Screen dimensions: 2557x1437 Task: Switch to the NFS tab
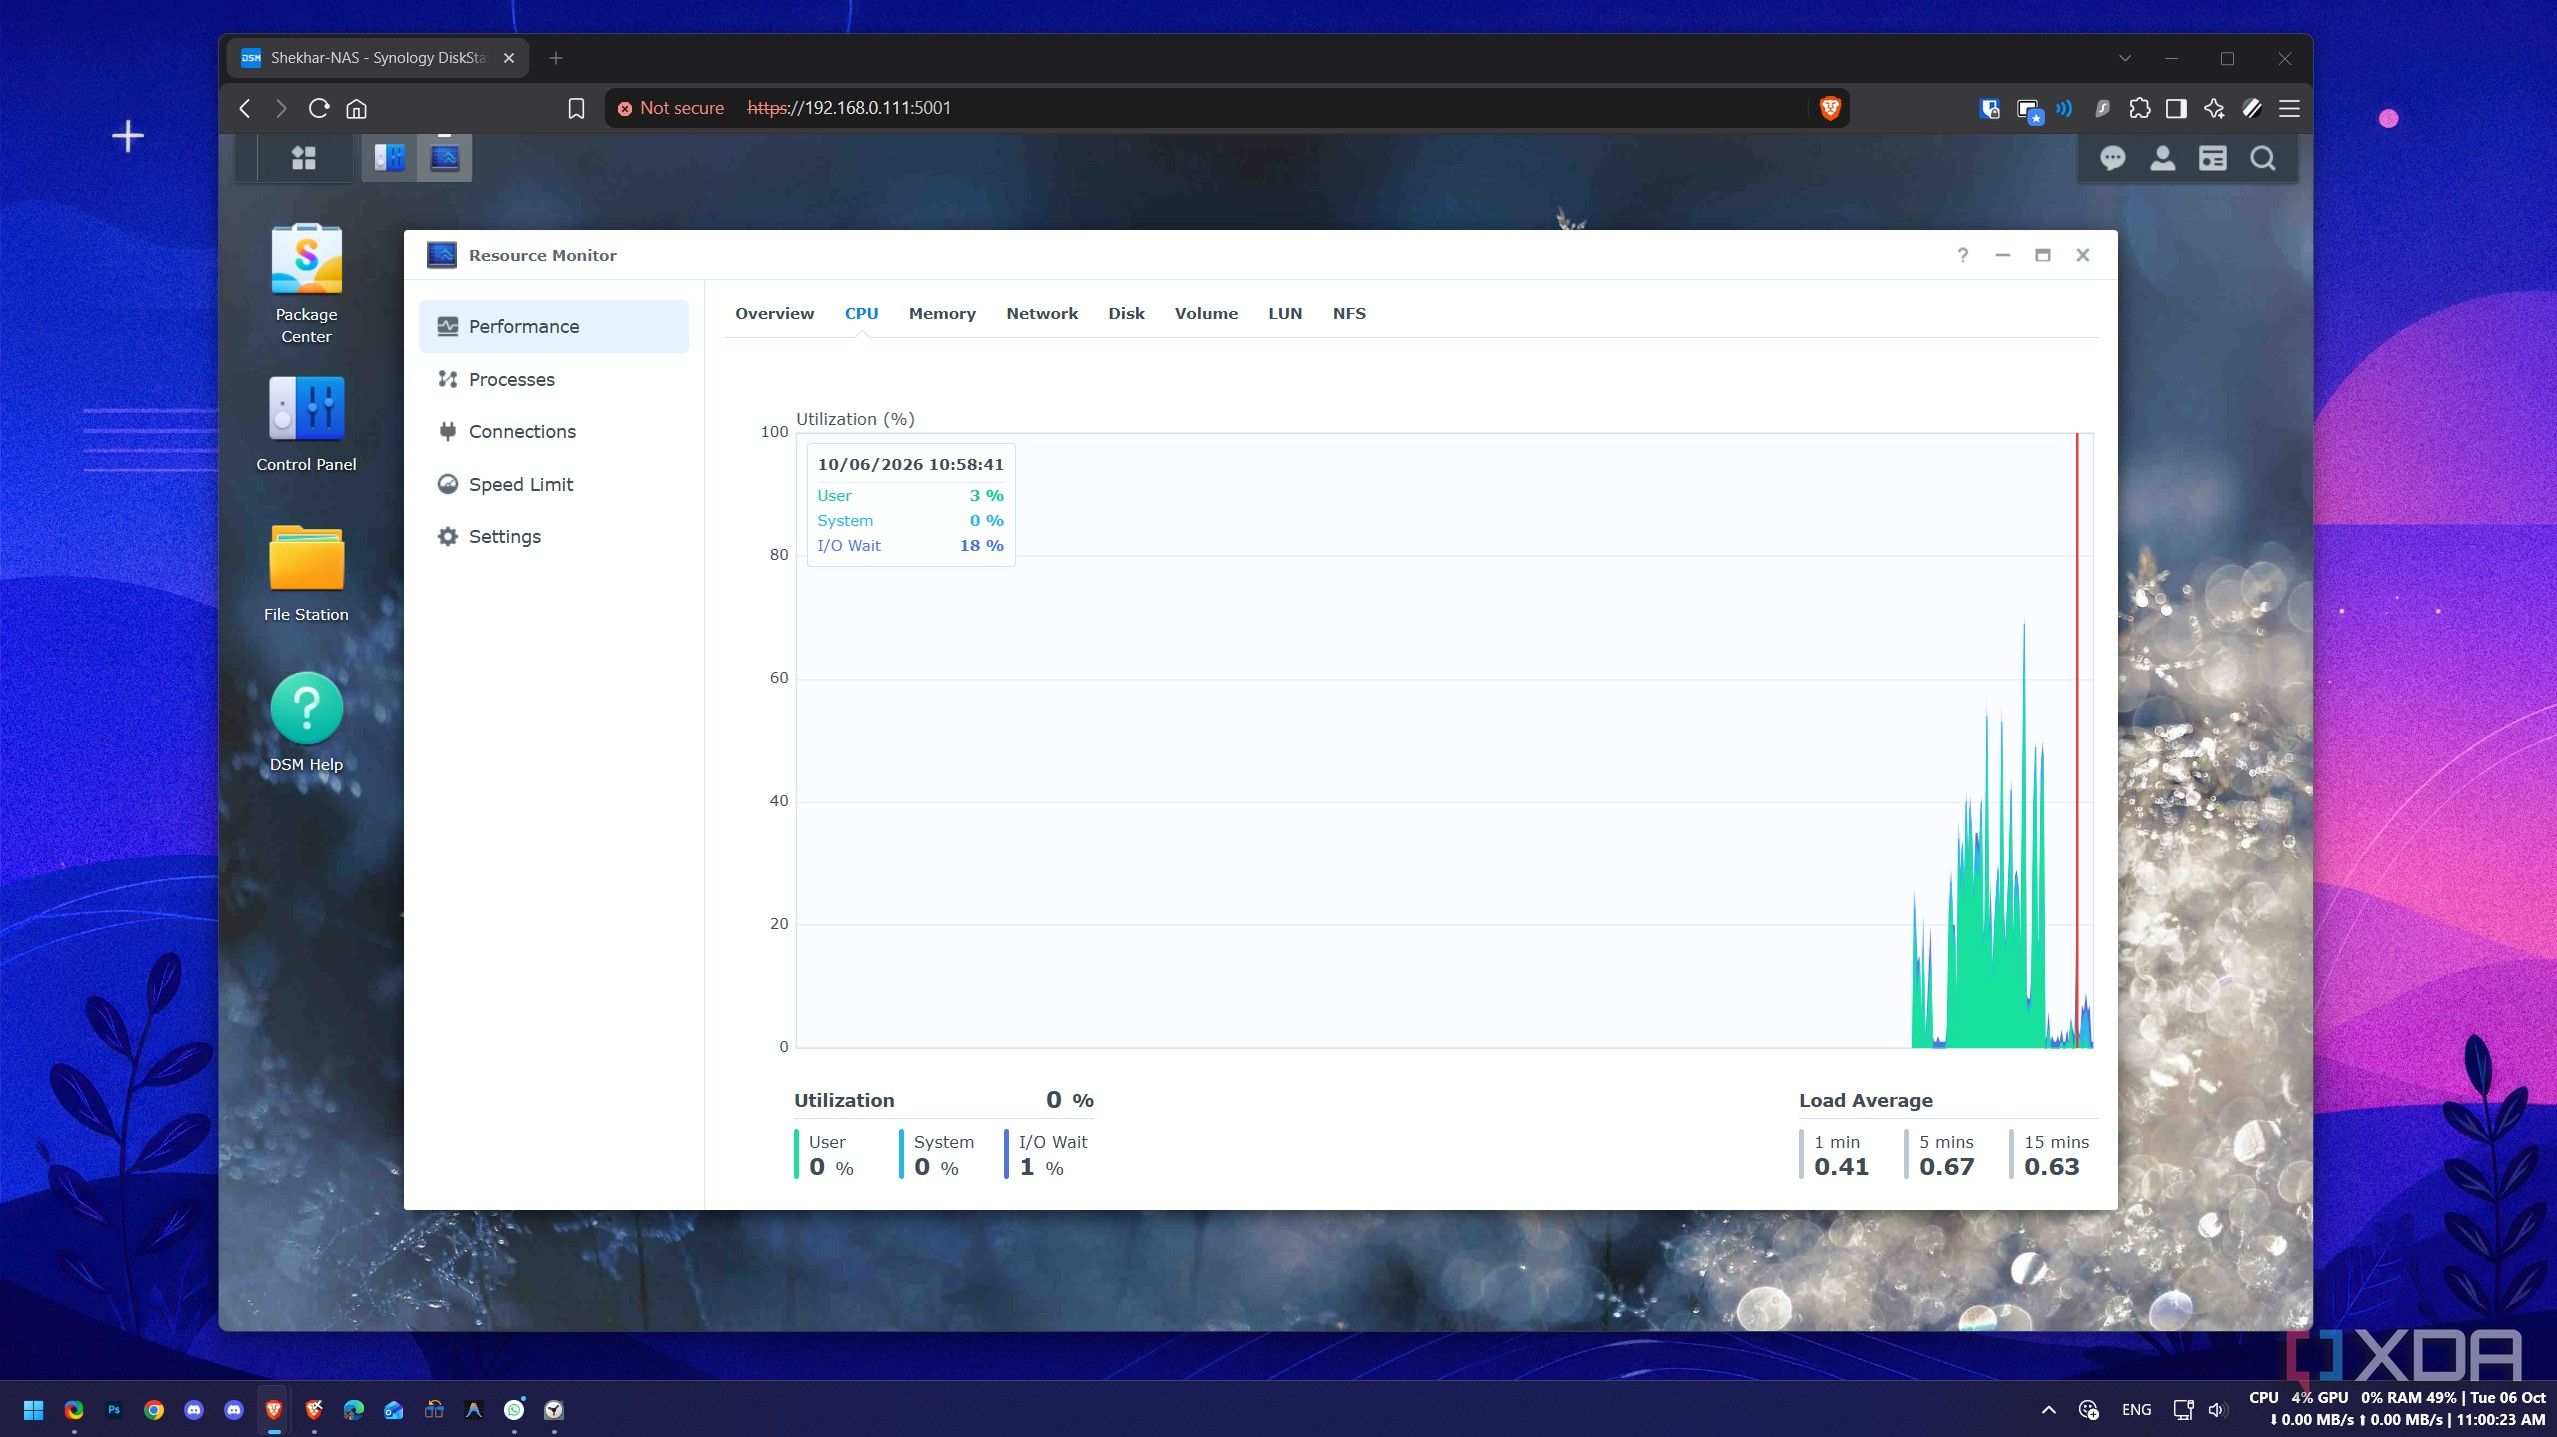tap(1349, 313)
